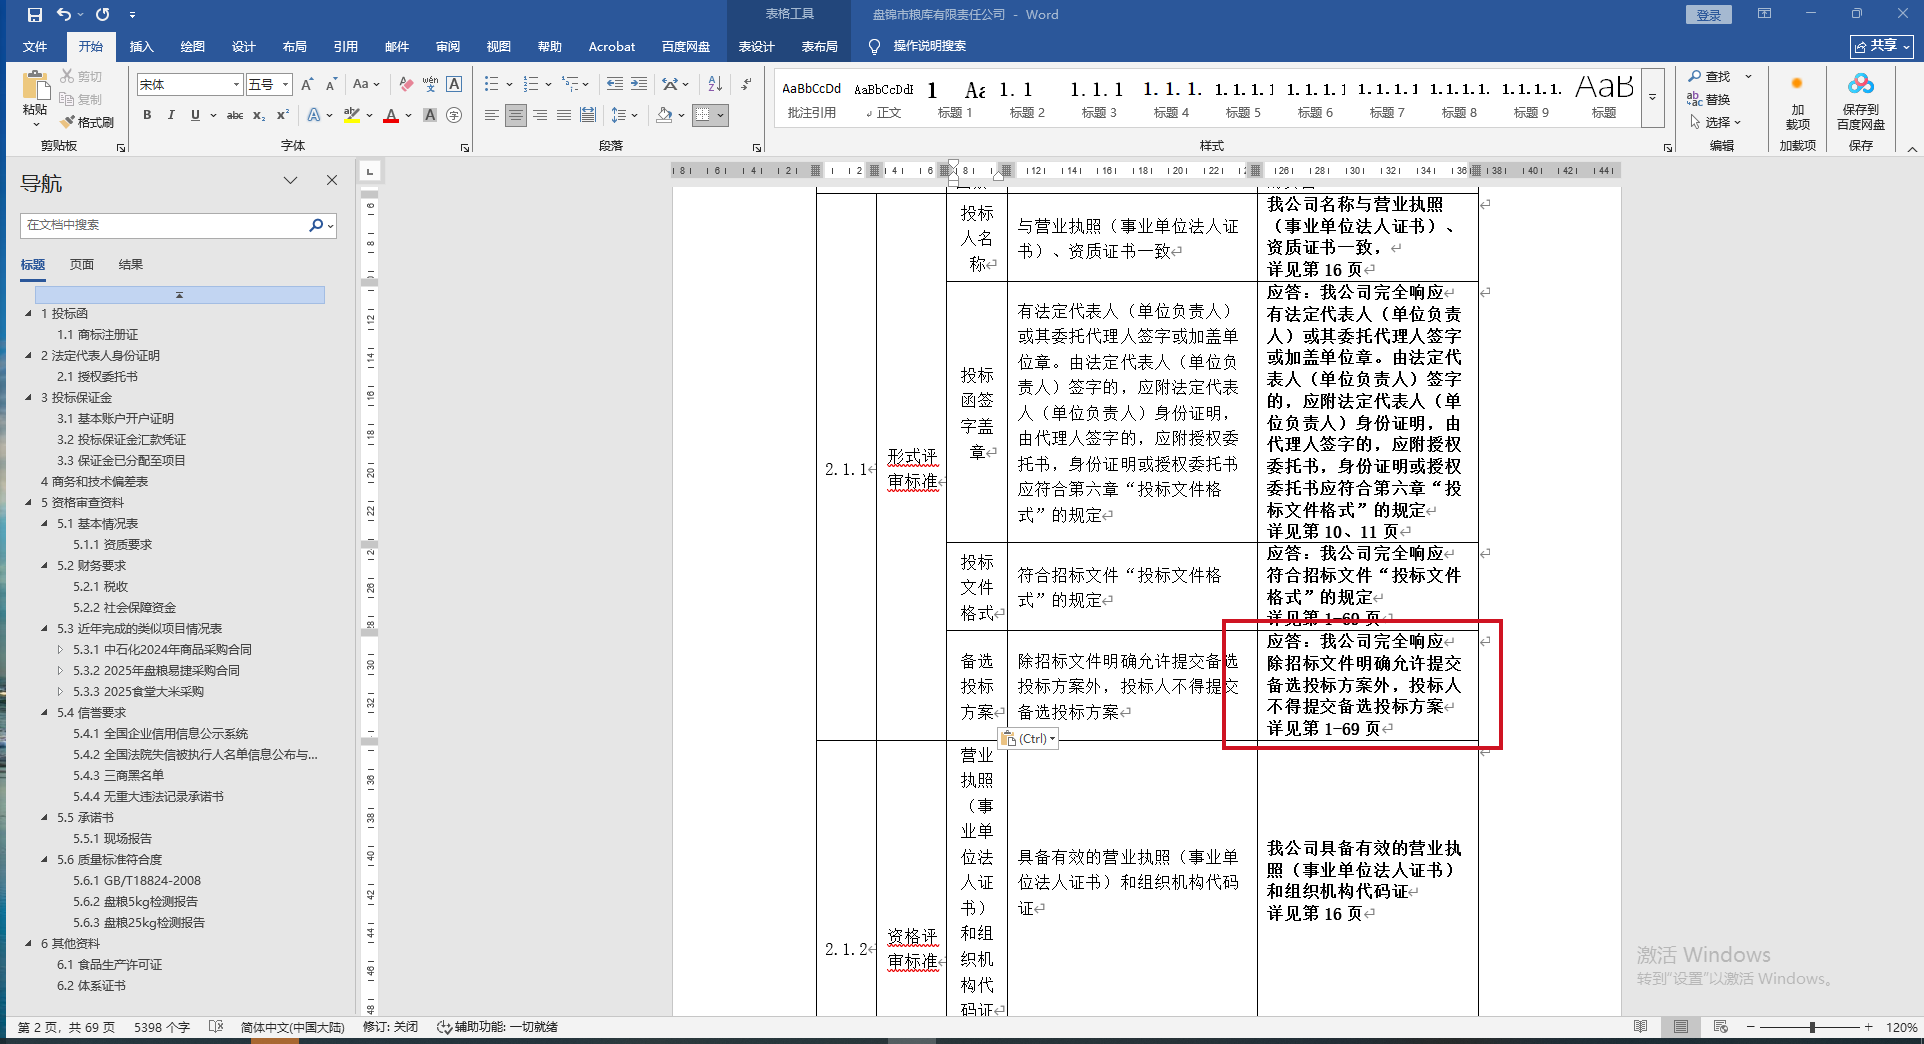This screenshot has width=1924, height=1044.
Task: Switch to the 审阅 ribbon tab
Action: [x=448, y=47]
